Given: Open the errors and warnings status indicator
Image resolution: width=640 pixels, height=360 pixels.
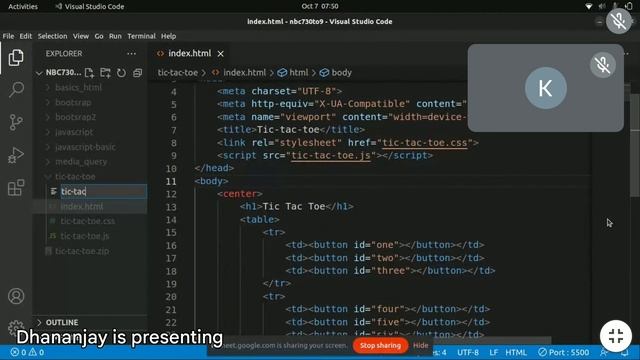Looking at the screenshot, I should (27, 352).
